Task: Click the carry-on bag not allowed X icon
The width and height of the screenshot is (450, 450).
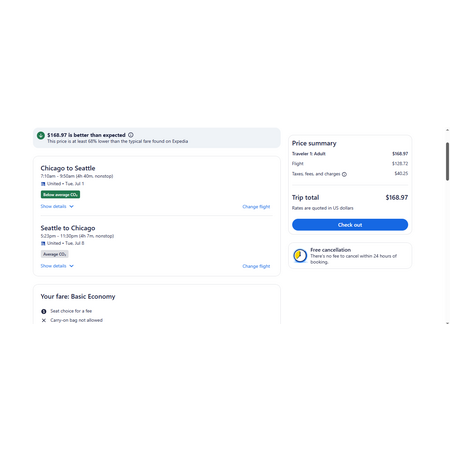Action: [x=44, y=320]
